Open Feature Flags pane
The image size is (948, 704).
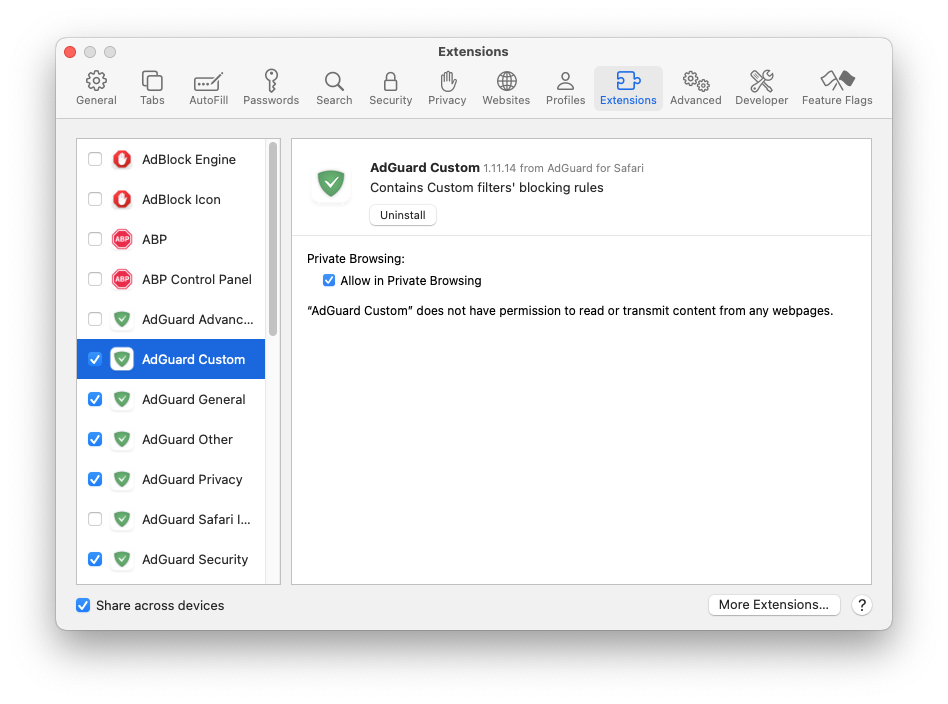(x=837, y=88)
